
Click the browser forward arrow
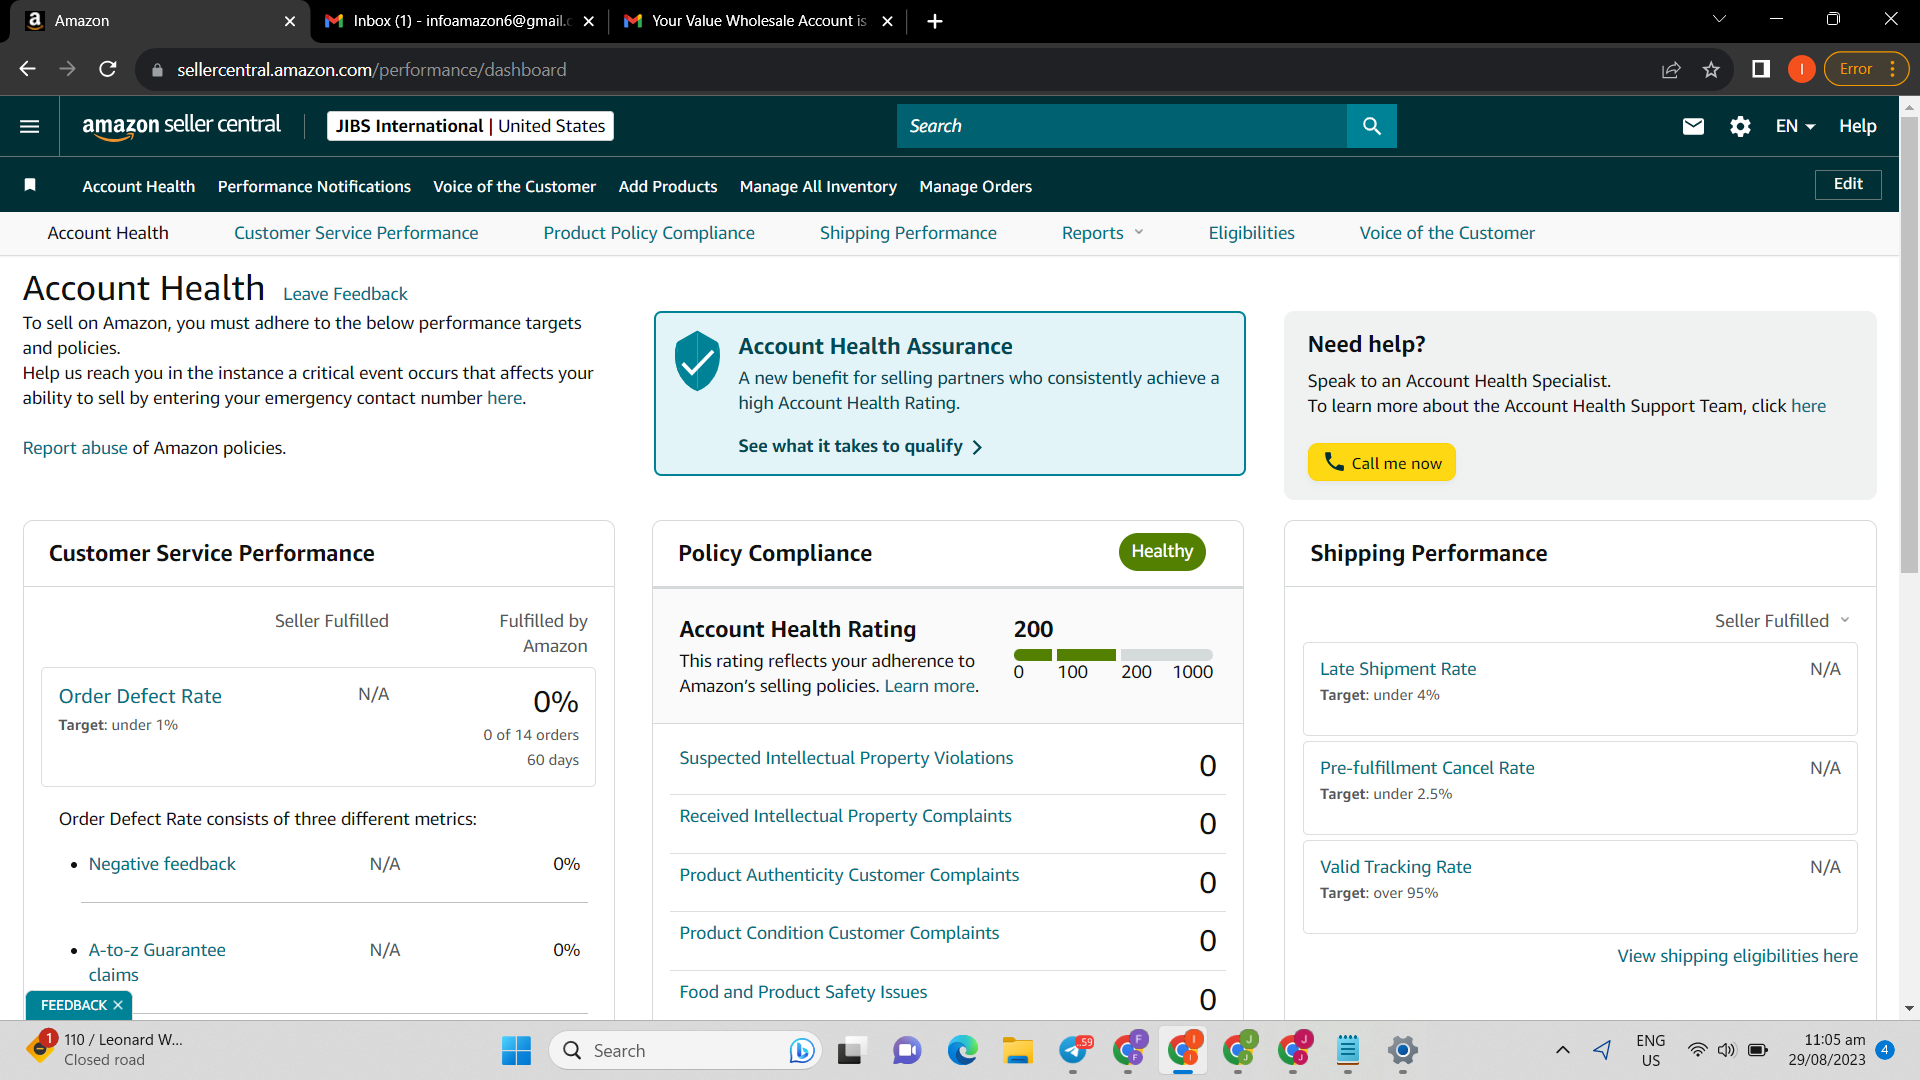68,69
